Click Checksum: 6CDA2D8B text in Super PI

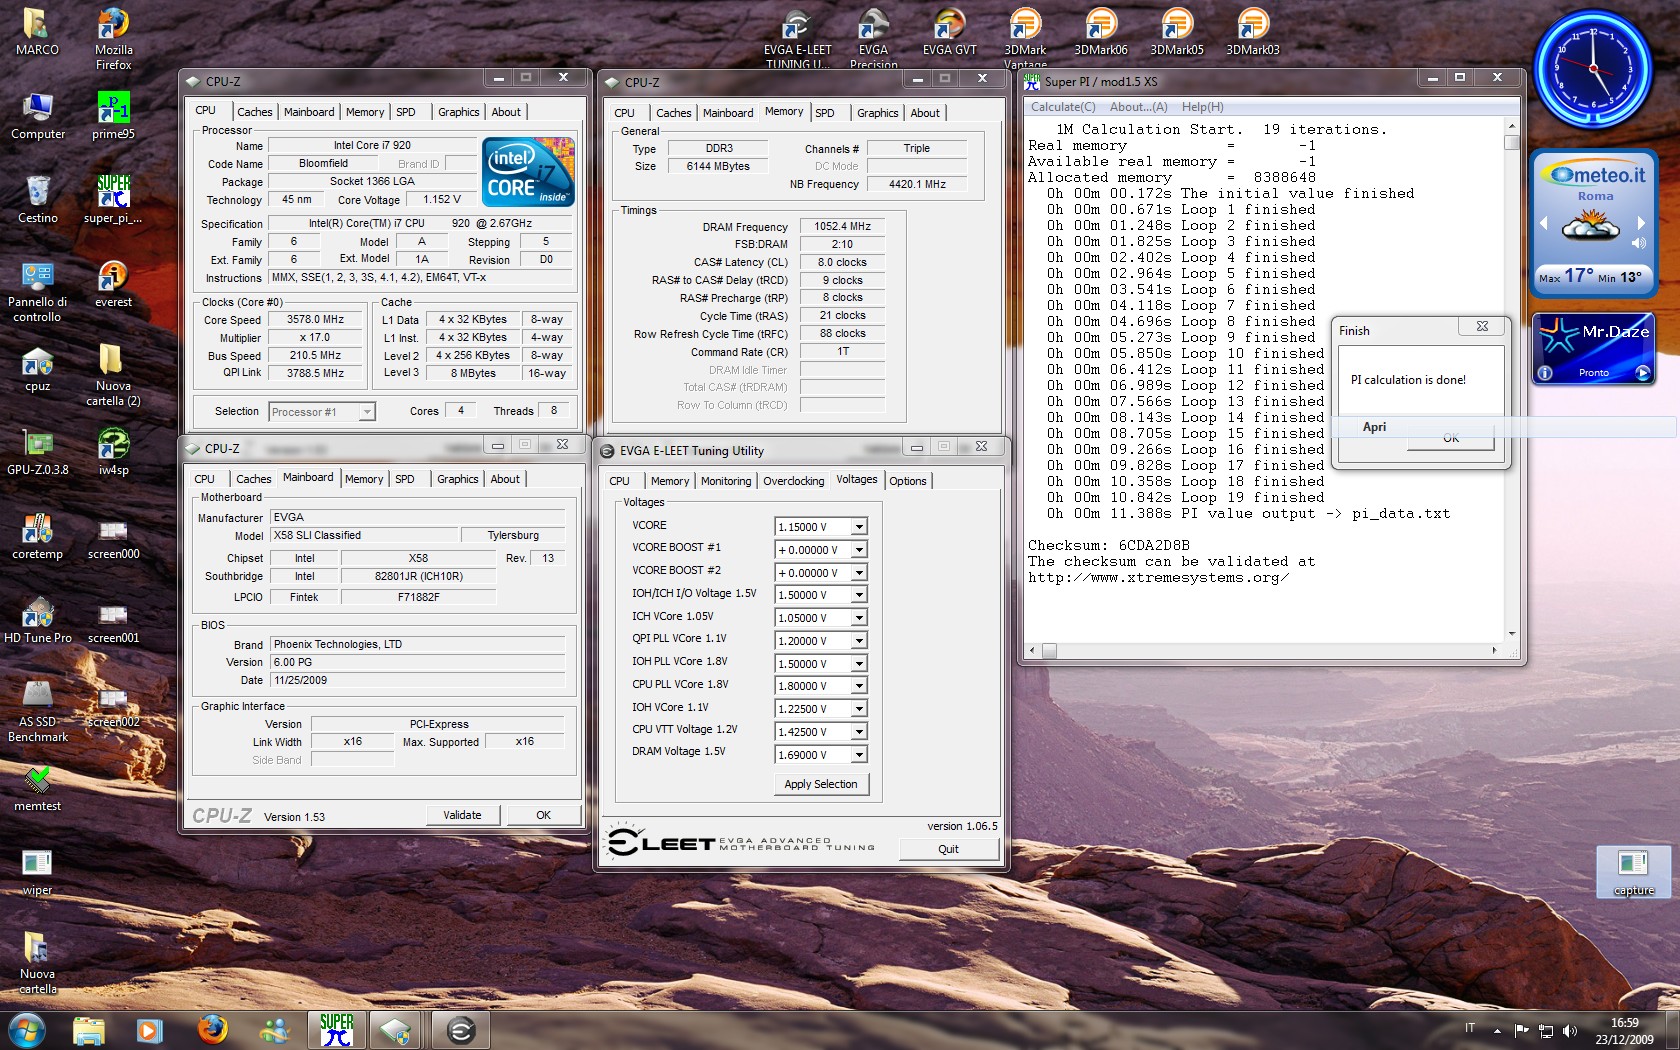click(1108, 545)
